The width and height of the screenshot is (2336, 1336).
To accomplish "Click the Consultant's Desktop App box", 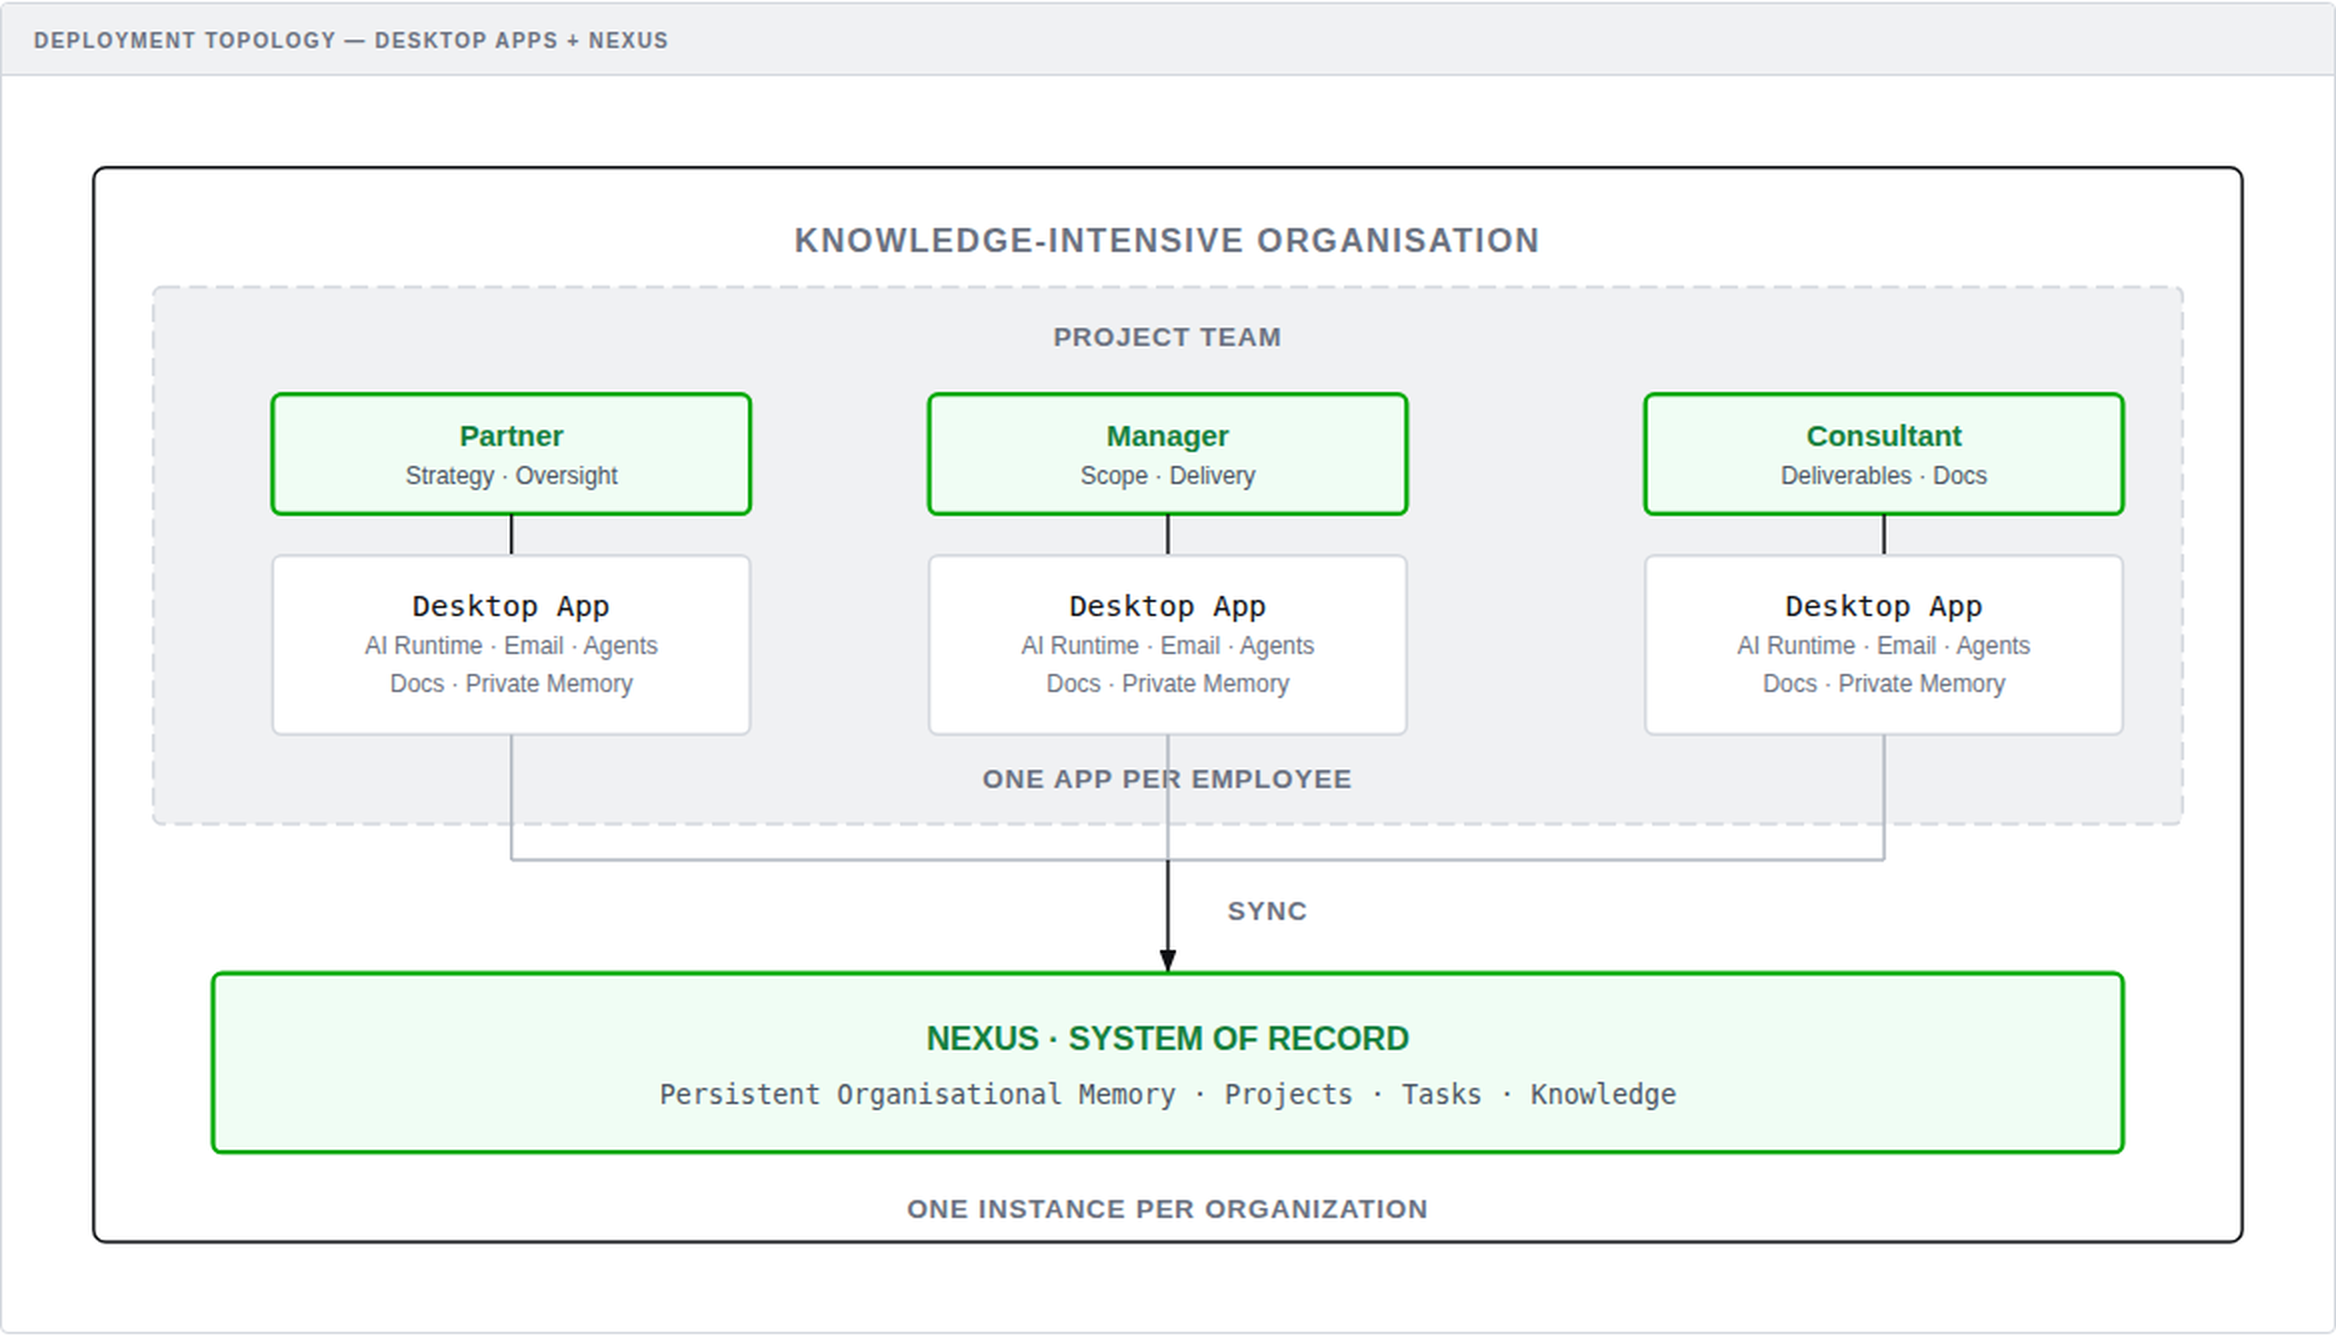I will [x=1884, y=643].
